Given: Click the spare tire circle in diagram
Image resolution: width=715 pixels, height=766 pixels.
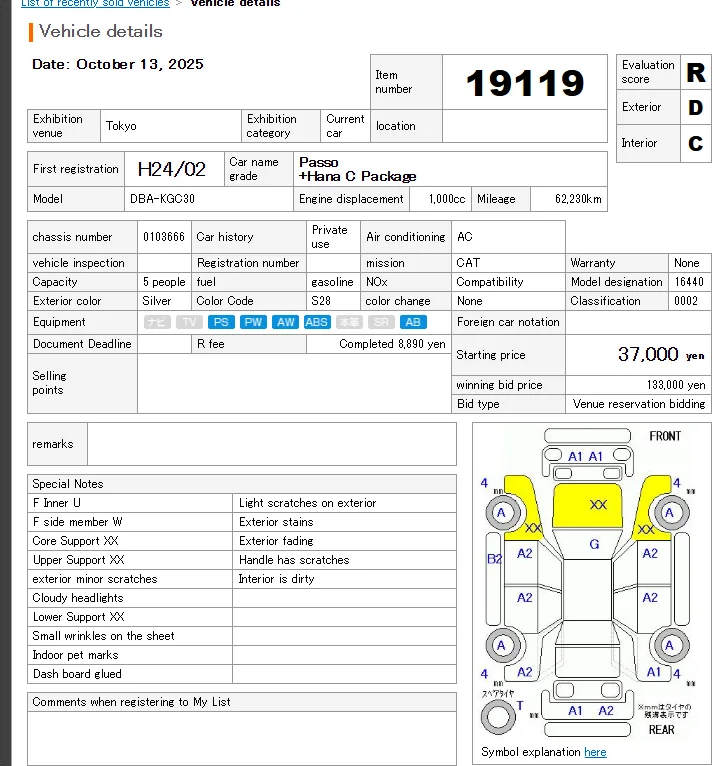Looking at the screenshot, I should [498, 717].
